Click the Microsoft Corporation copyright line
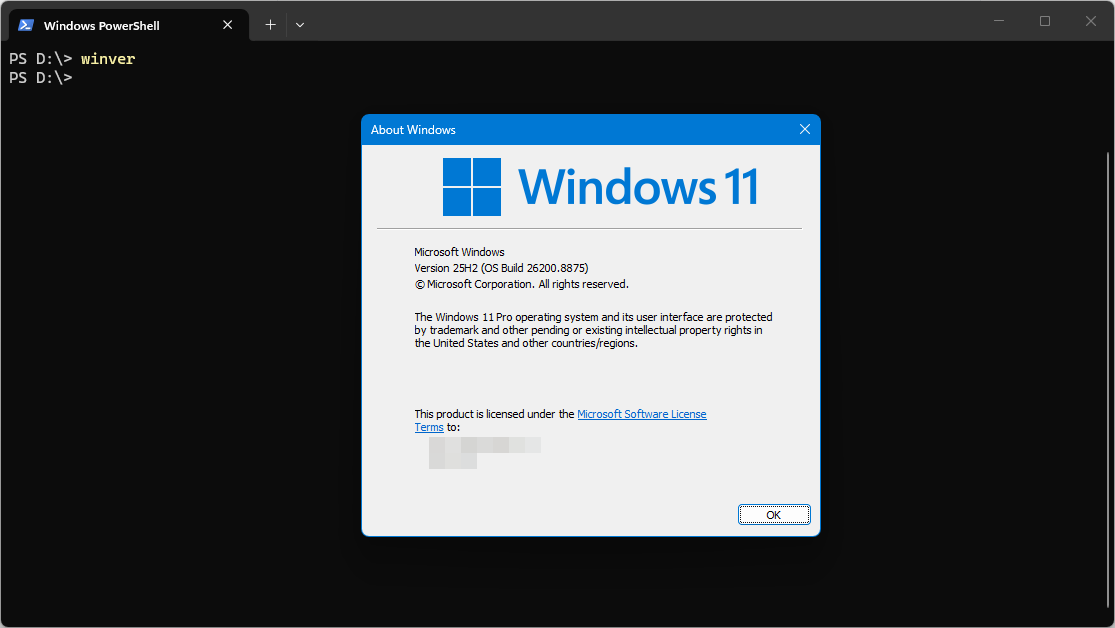 coord(521,284)
